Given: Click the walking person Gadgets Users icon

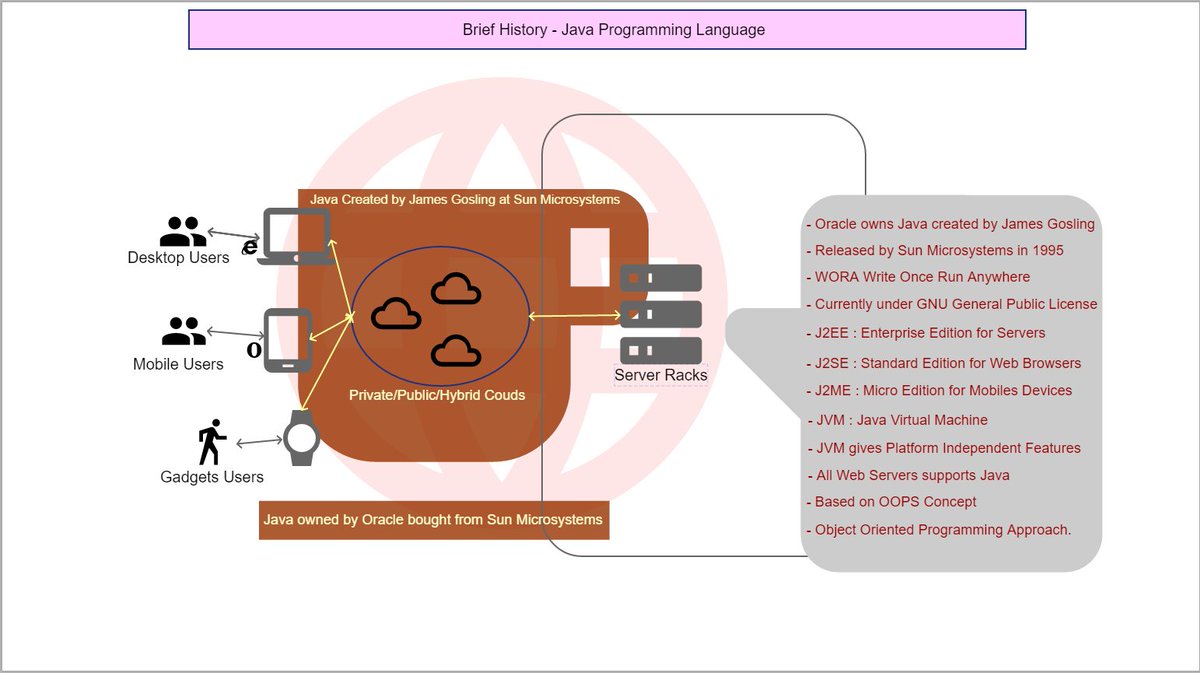Looking at the screenshot, I should click(x=211, y=442).
